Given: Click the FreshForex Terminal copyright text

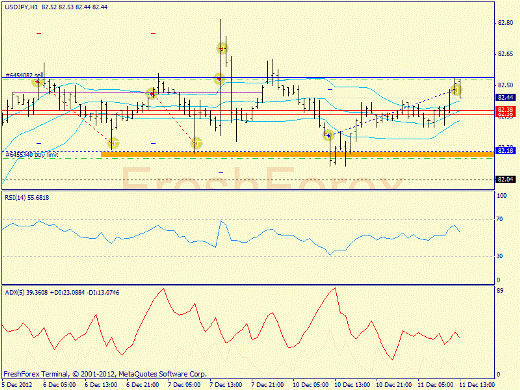Looking at the screenshot, I should [x=105, y=374].
